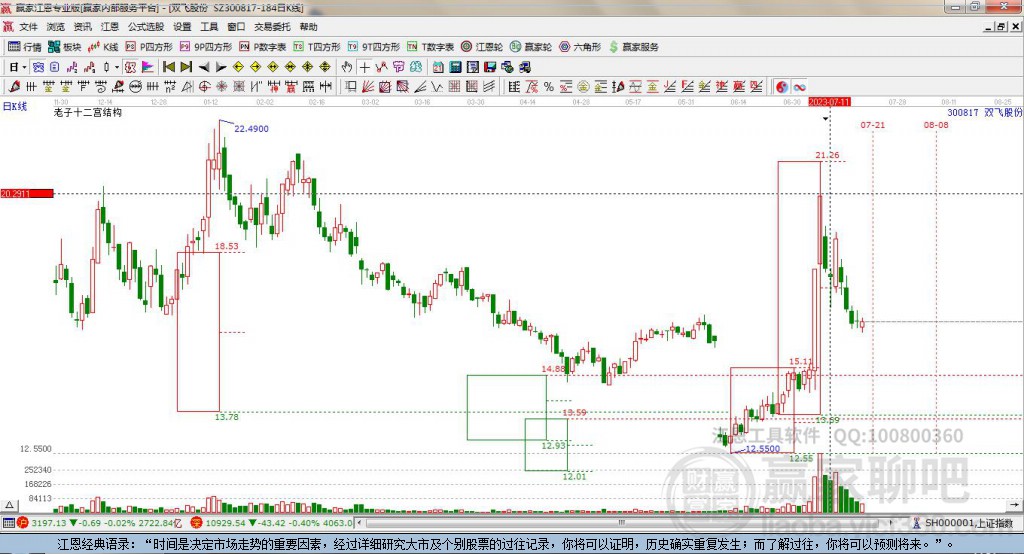Open the 交易委托 menu
Screen dimensions: 1024x554
pos(272,27)
